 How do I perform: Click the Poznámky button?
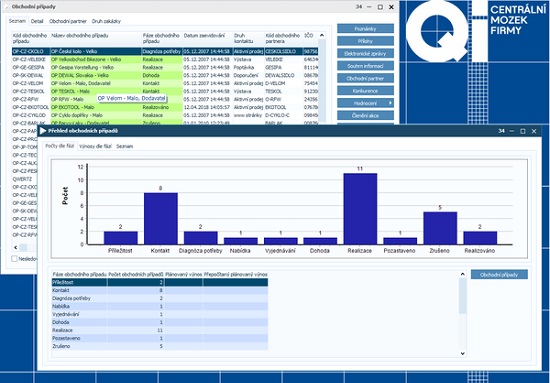[x=365, y=29]
